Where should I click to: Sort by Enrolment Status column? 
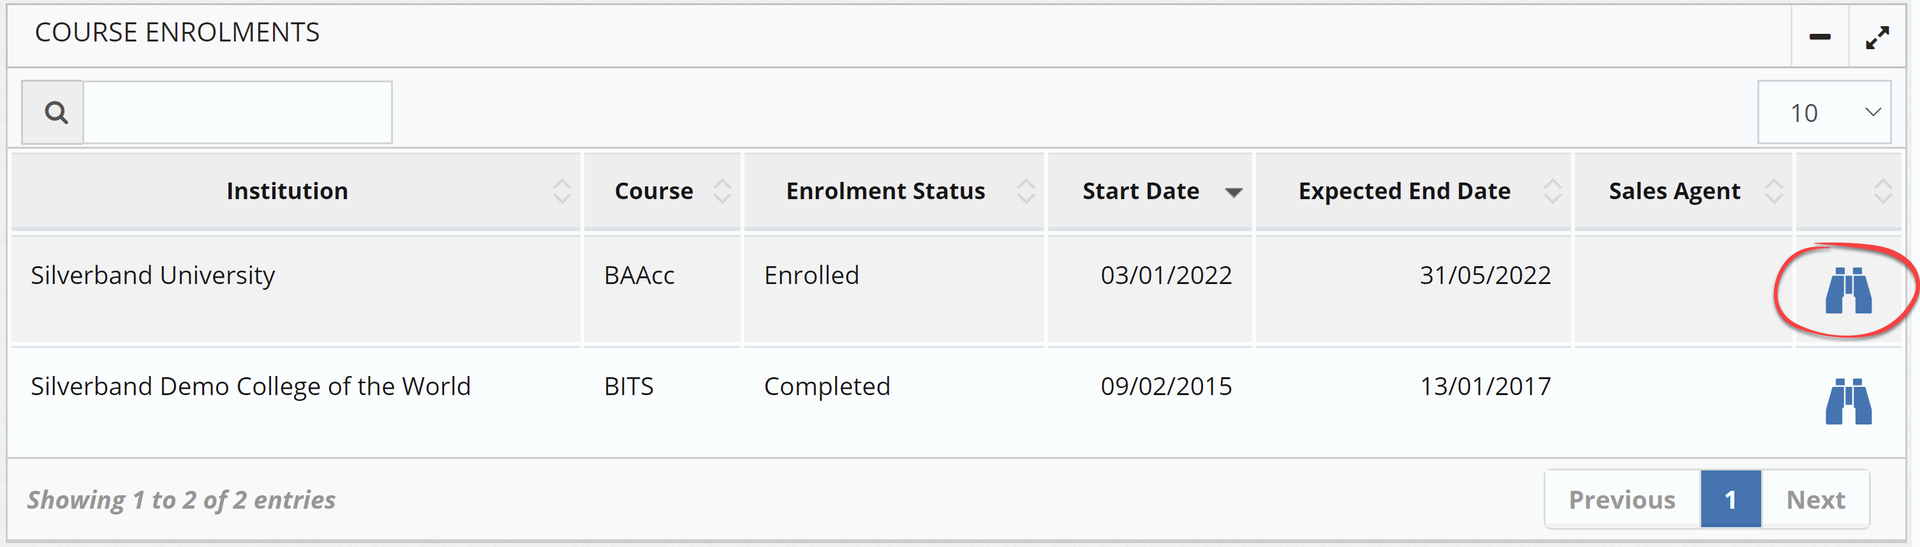click(885, 191)
